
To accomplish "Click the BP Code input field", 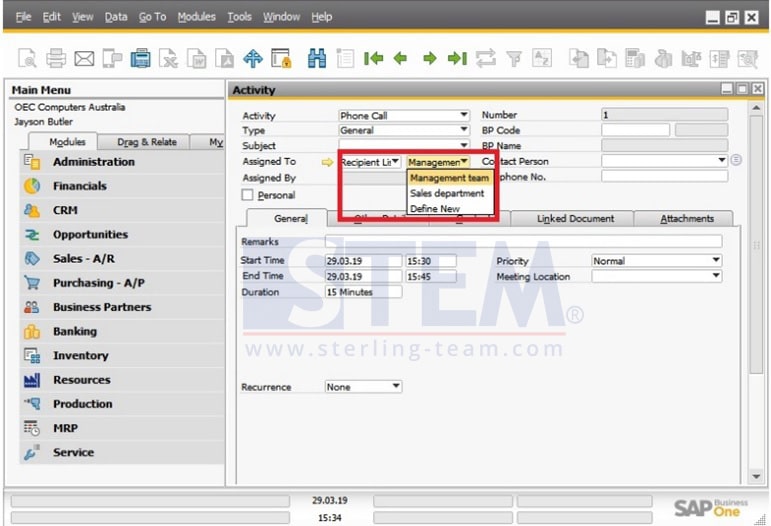I will [635, 130].
